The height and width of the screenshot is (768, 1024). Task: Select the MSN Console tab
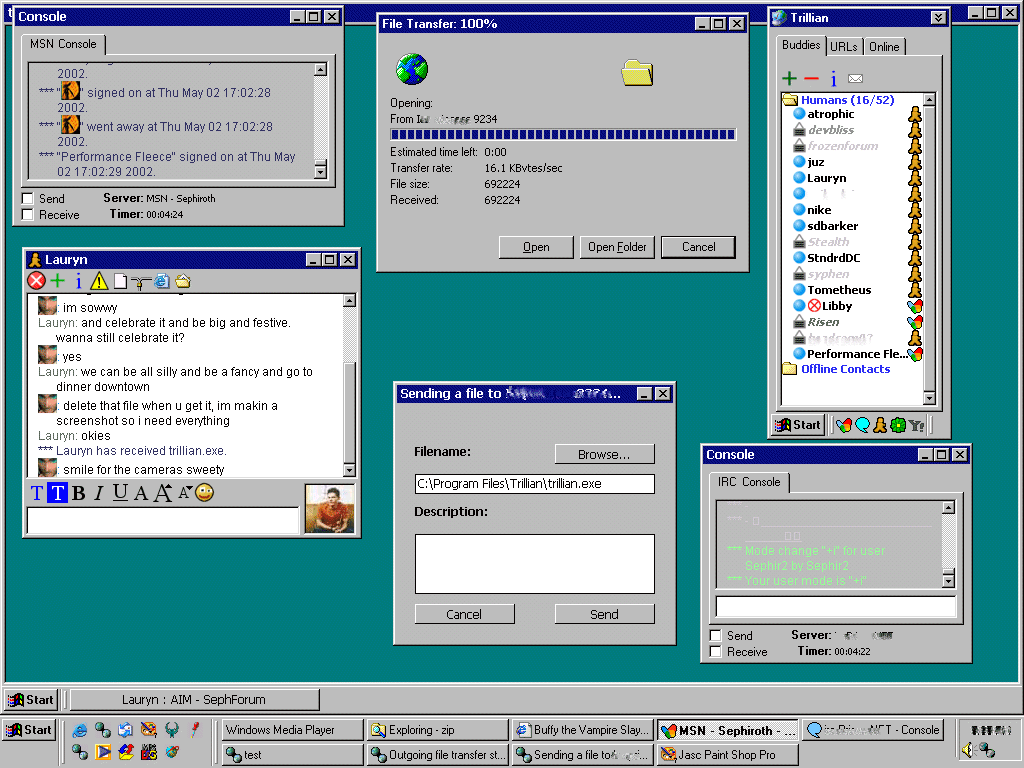point(63,44)
